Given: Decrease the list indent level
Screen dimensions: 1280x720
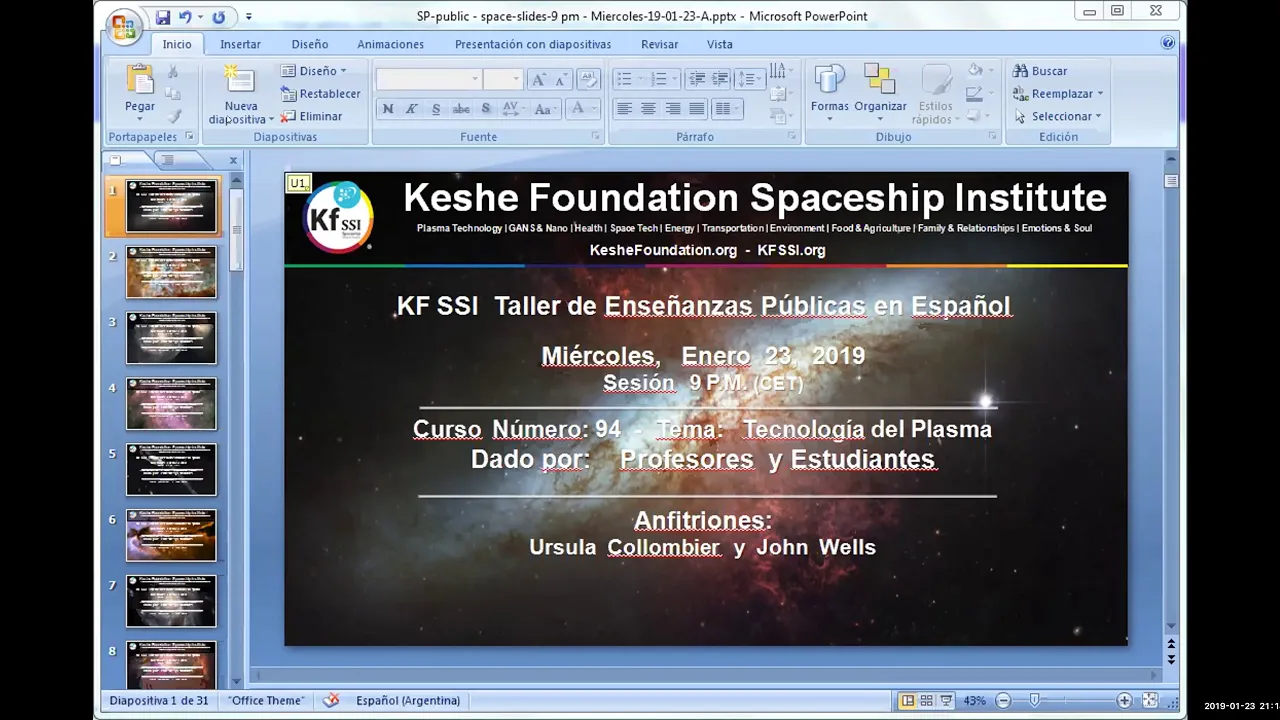Looking at the screenshot, I should click(696, 79).
